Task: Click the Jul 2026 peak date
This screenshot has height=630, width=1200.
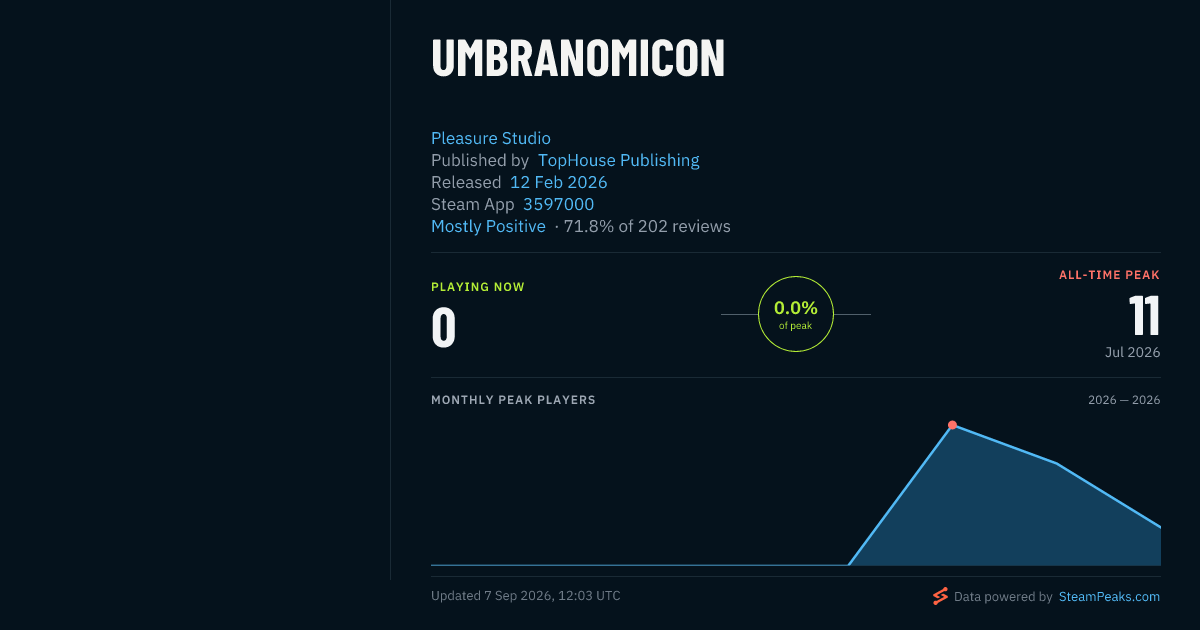Action: click(x=1132, y=352)
